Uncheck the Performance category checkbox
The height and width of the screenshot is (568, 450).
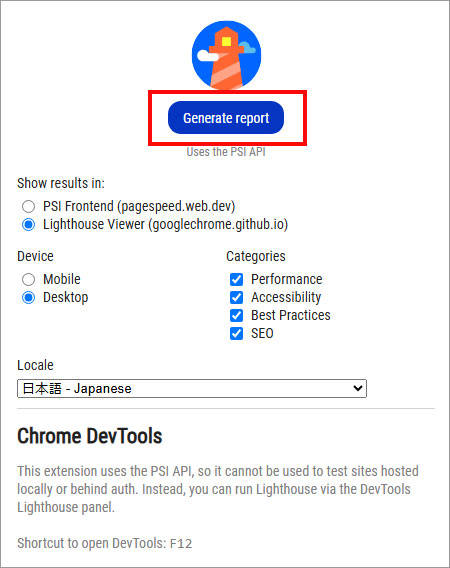click(x=236, y=279)
